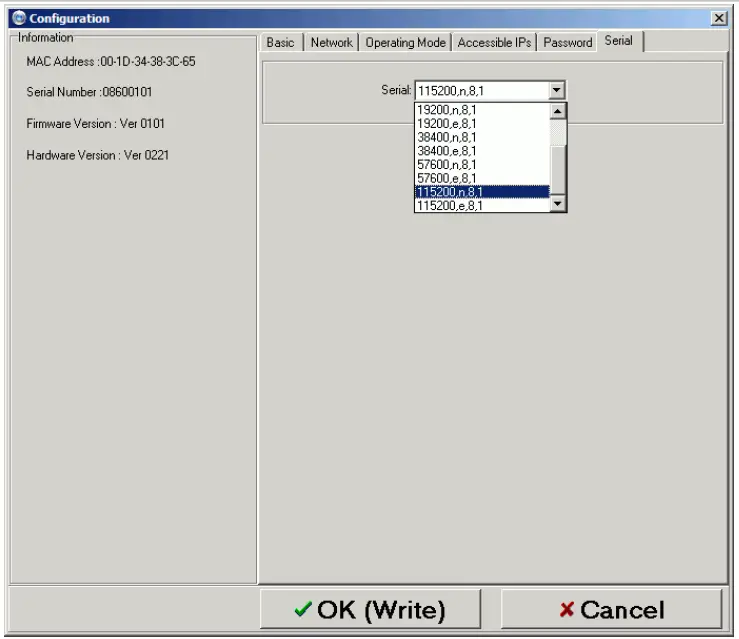Confirm with OK (Write) button
Screen dimensions: 739x639
(x=370, y=609)
